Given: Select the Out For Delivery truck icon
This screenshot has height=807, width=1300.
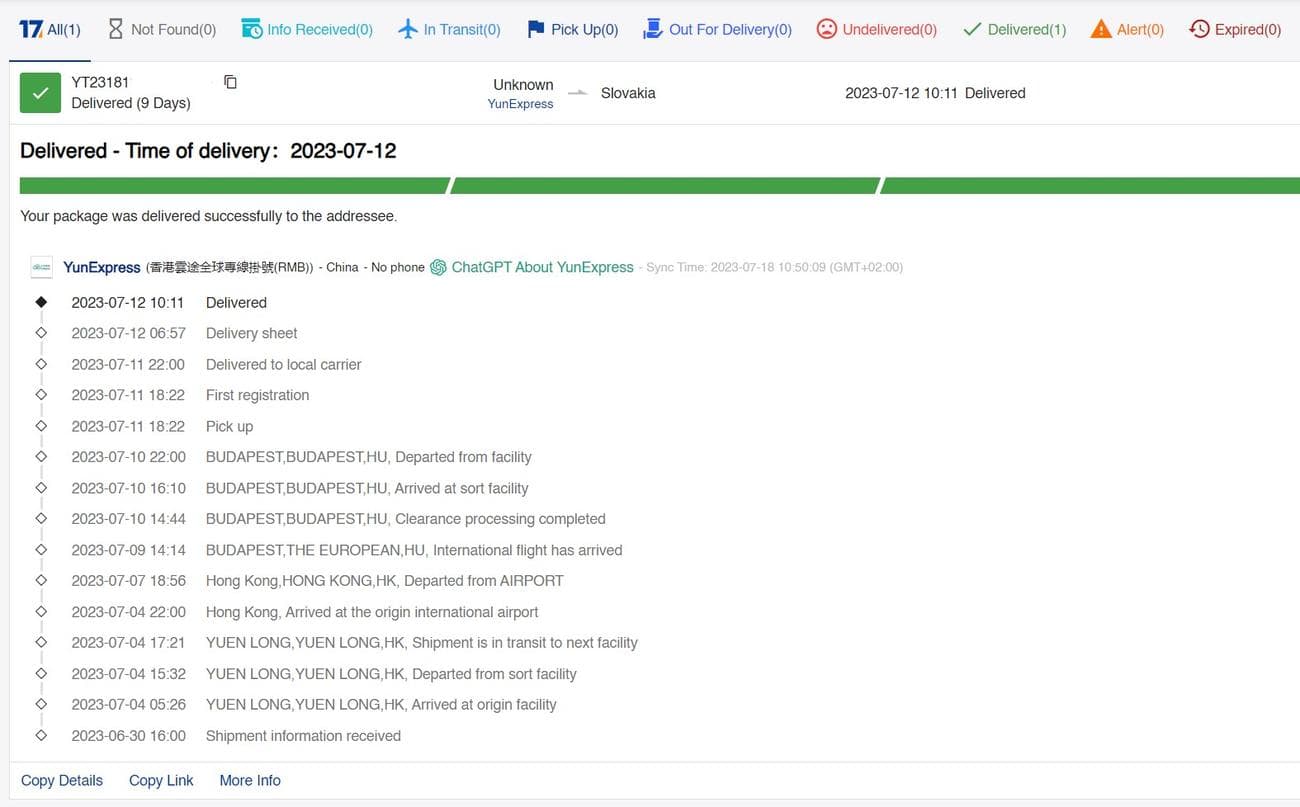Looking at the screenshot, I should click(x=655, y=28).
